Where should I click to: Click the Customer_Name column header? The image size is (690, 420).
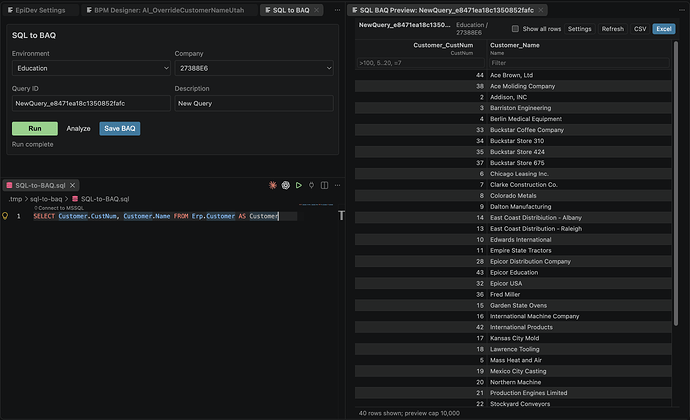click(x=515, y=45)
